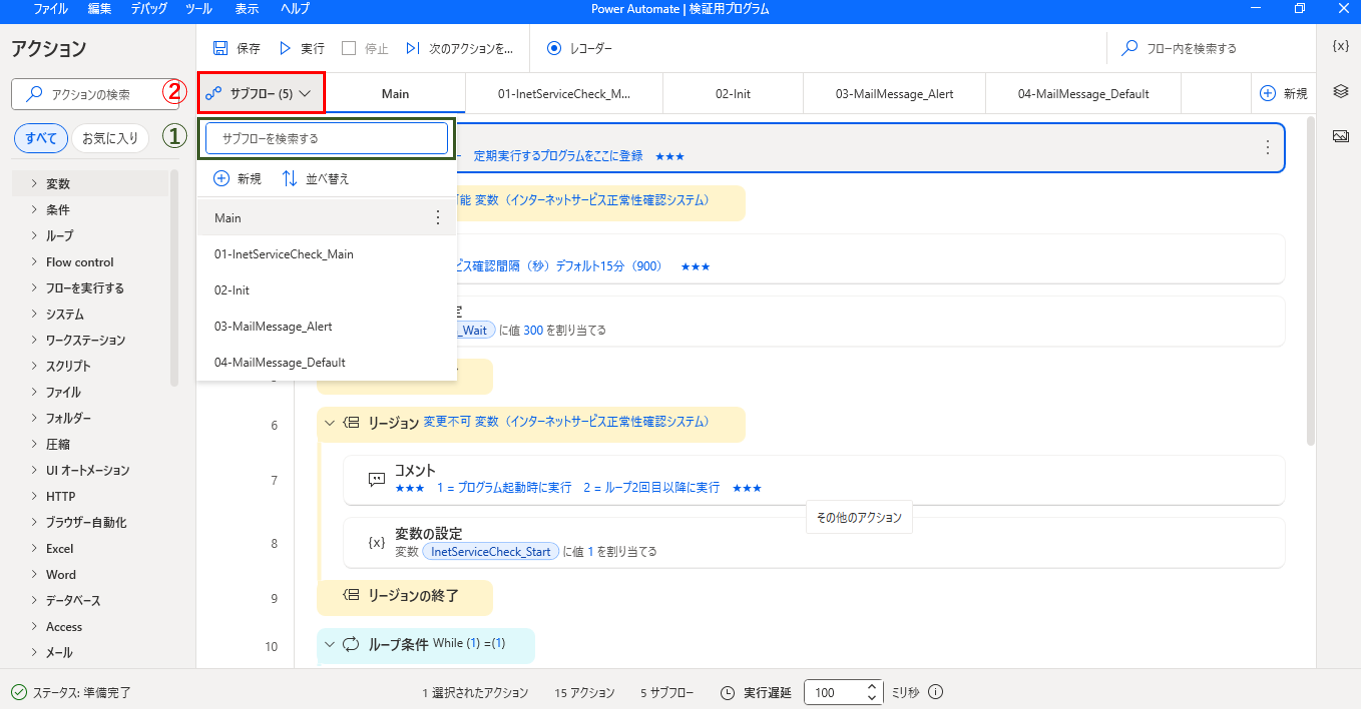Click the variable set icon on line 8
Image resolution: width=1361 pixels, height=709 pixels.
(377, 542)
